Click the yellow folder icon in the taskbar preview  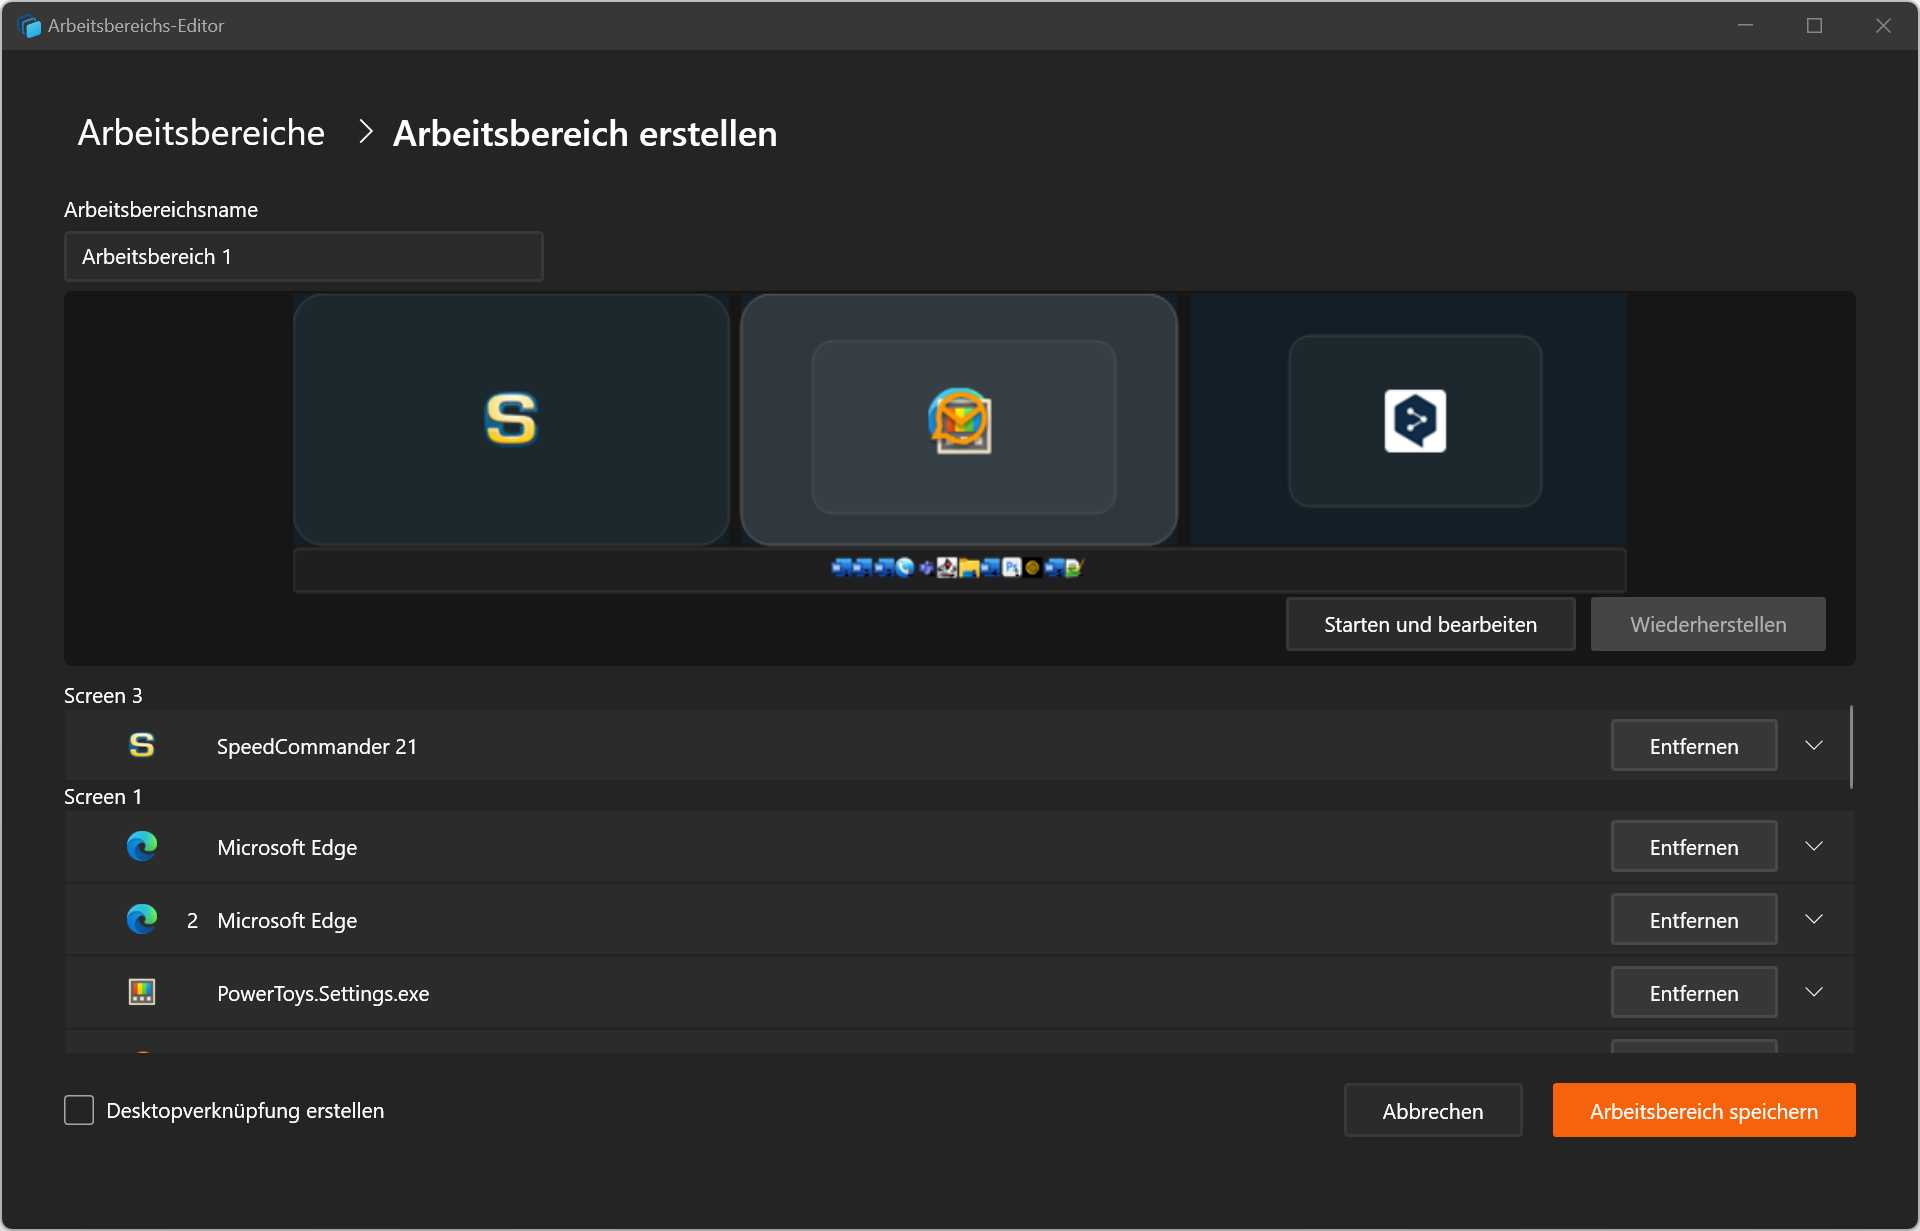click(x=969, y=567)
